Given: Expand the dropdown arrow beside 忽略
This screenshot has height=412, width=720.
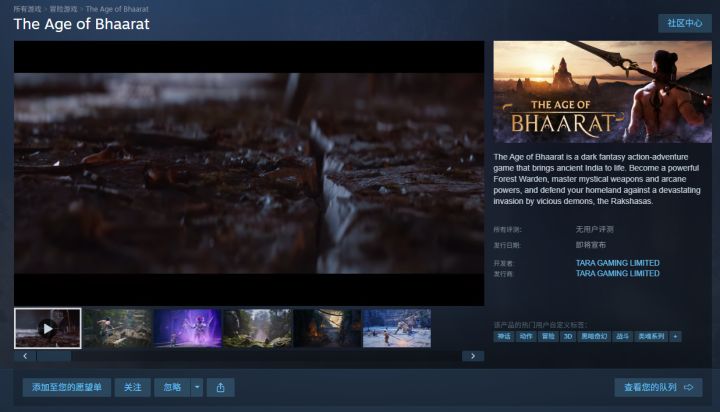Looking at the screenshot, I should click(197, 387).
